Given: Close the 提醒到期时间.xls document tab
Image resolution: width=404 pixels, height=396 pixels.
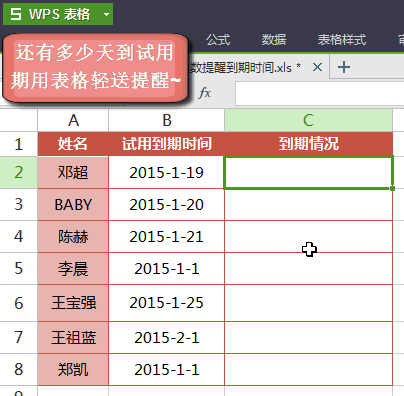Looking at the screenshot, I should pyautogui.click(x=317, y=67).
